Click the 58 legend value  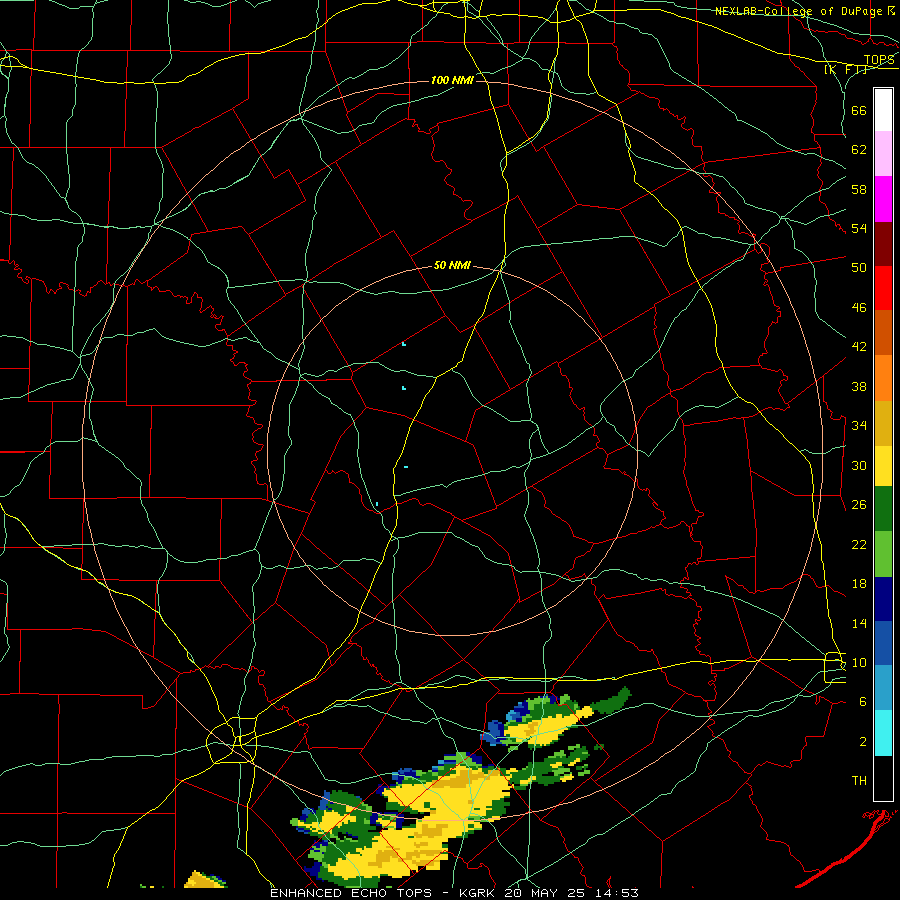coord(859,189)
